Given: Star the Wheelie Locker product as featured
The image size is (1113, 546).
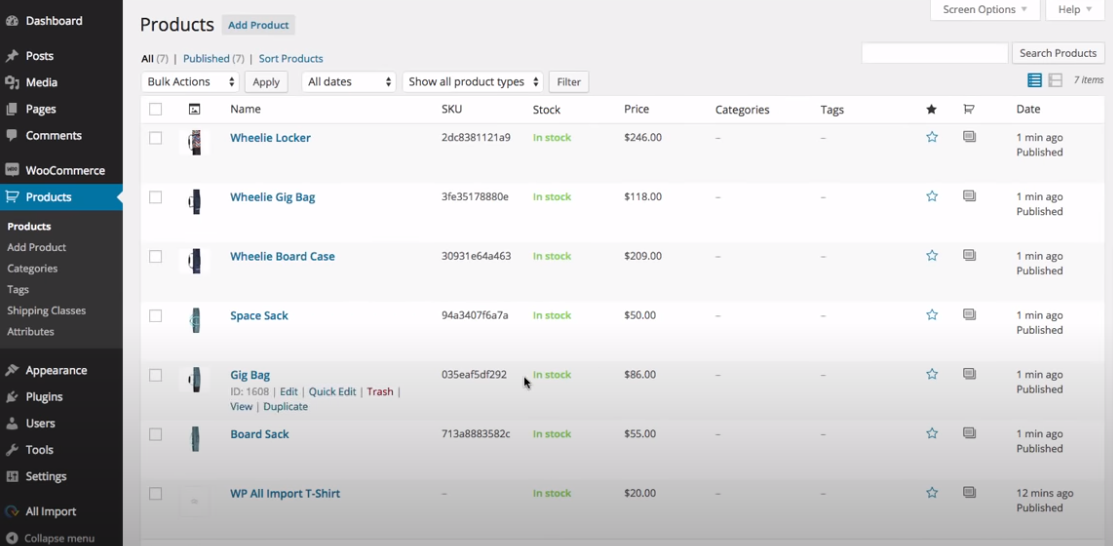Looking at the screenshot, I should (x=932, y=137).
